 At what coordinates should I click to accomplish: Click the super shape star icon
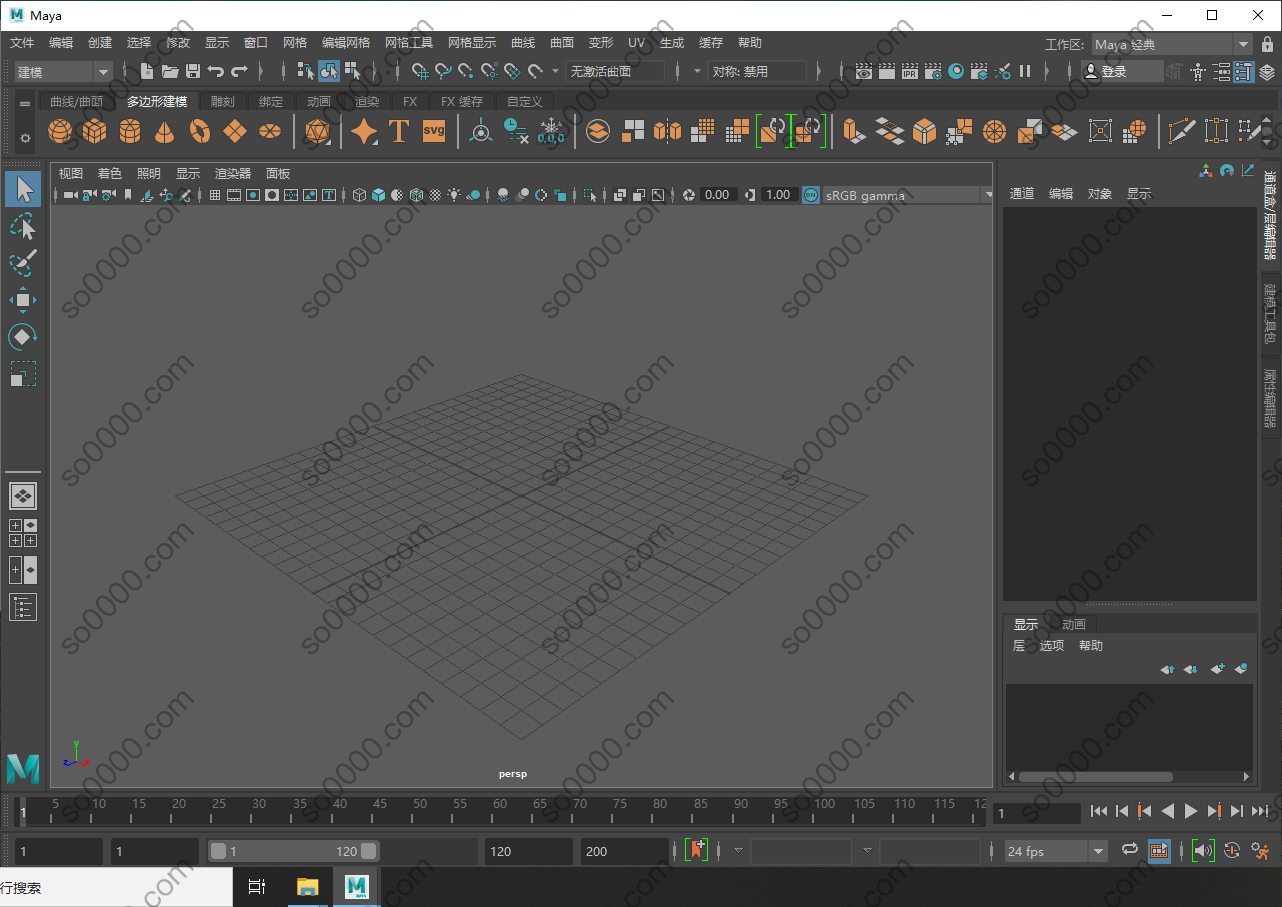click(364, 131)
